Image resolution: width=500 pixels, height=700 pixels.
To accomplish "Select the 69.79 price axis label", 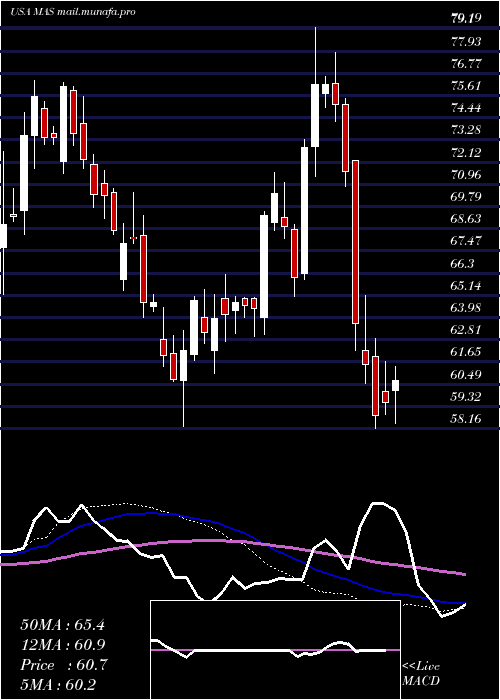I will click(x=466, y=196).
